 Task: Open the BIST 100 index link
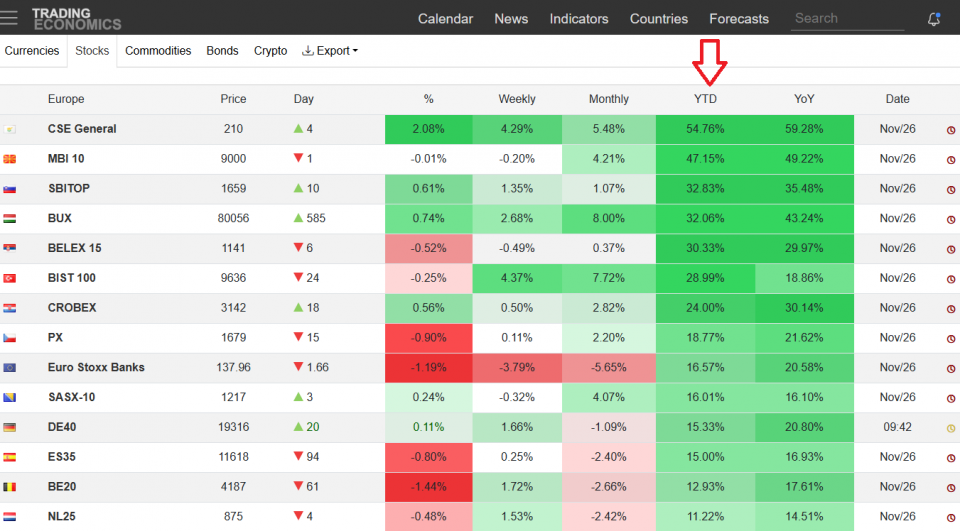[72, 277]
